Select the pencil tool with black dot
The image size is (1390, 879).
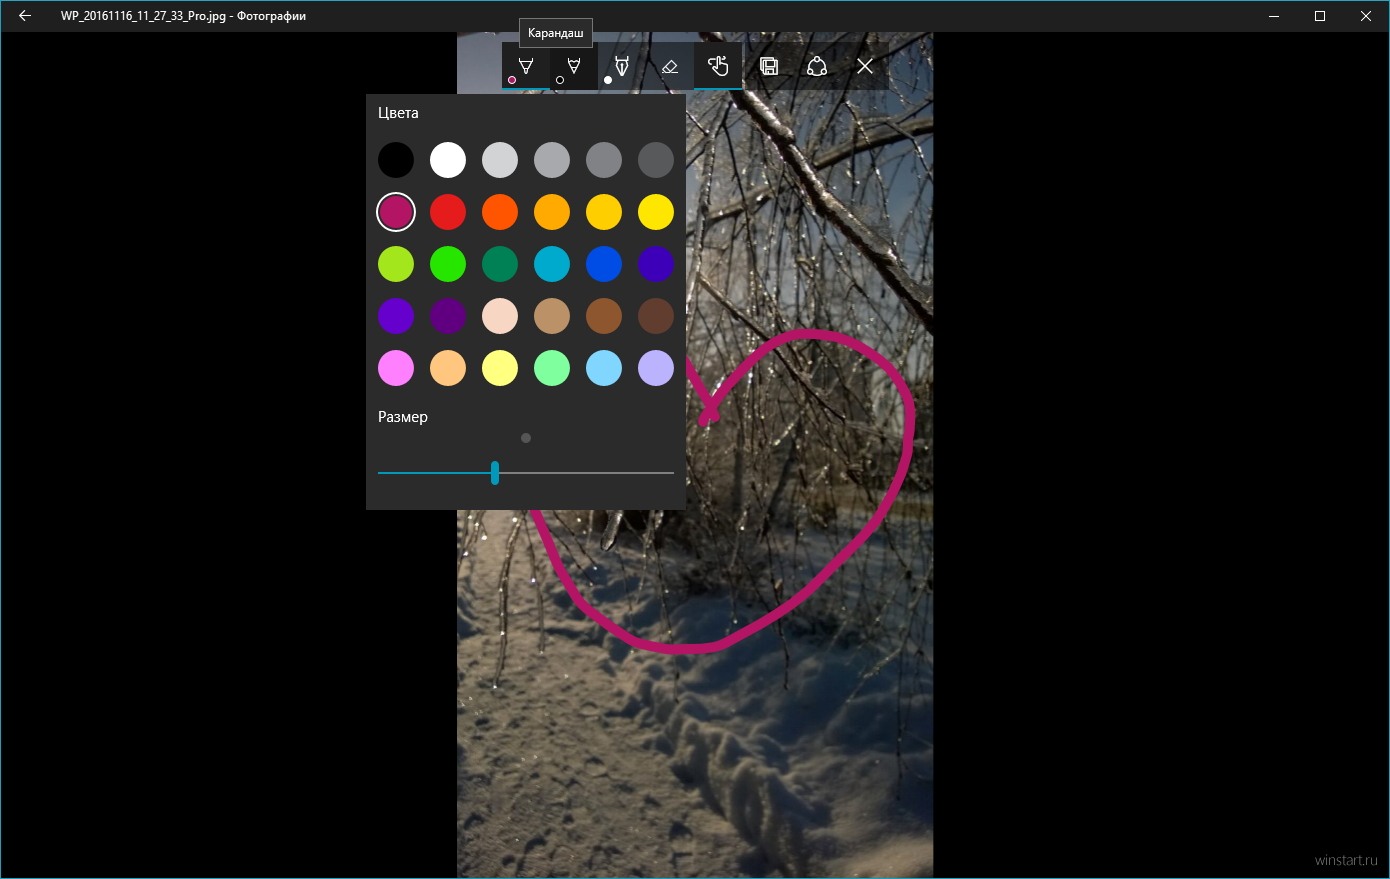573,66
